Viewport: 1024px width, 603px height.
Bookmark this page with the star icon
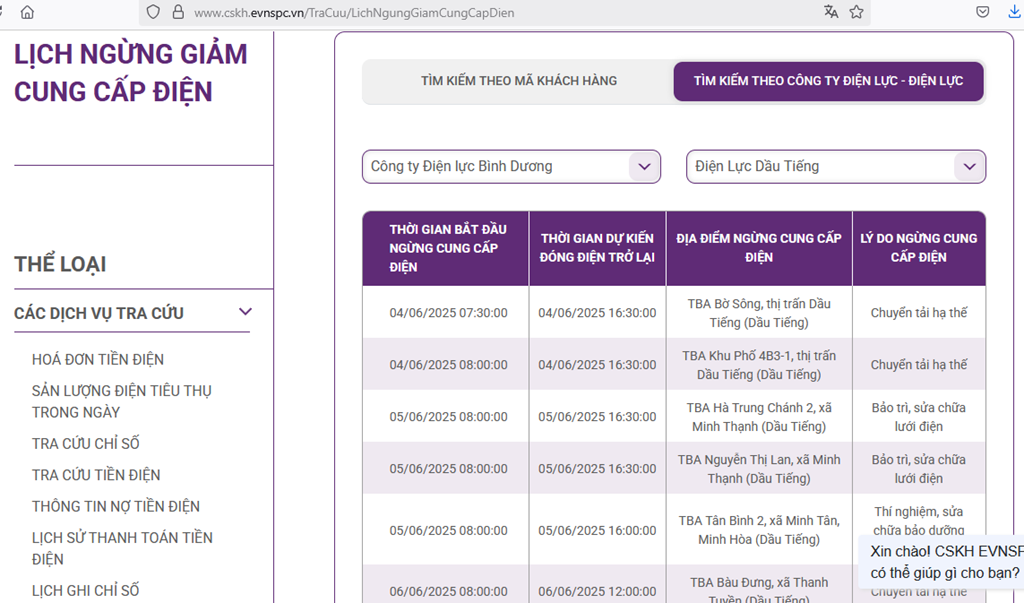[856, 12]
